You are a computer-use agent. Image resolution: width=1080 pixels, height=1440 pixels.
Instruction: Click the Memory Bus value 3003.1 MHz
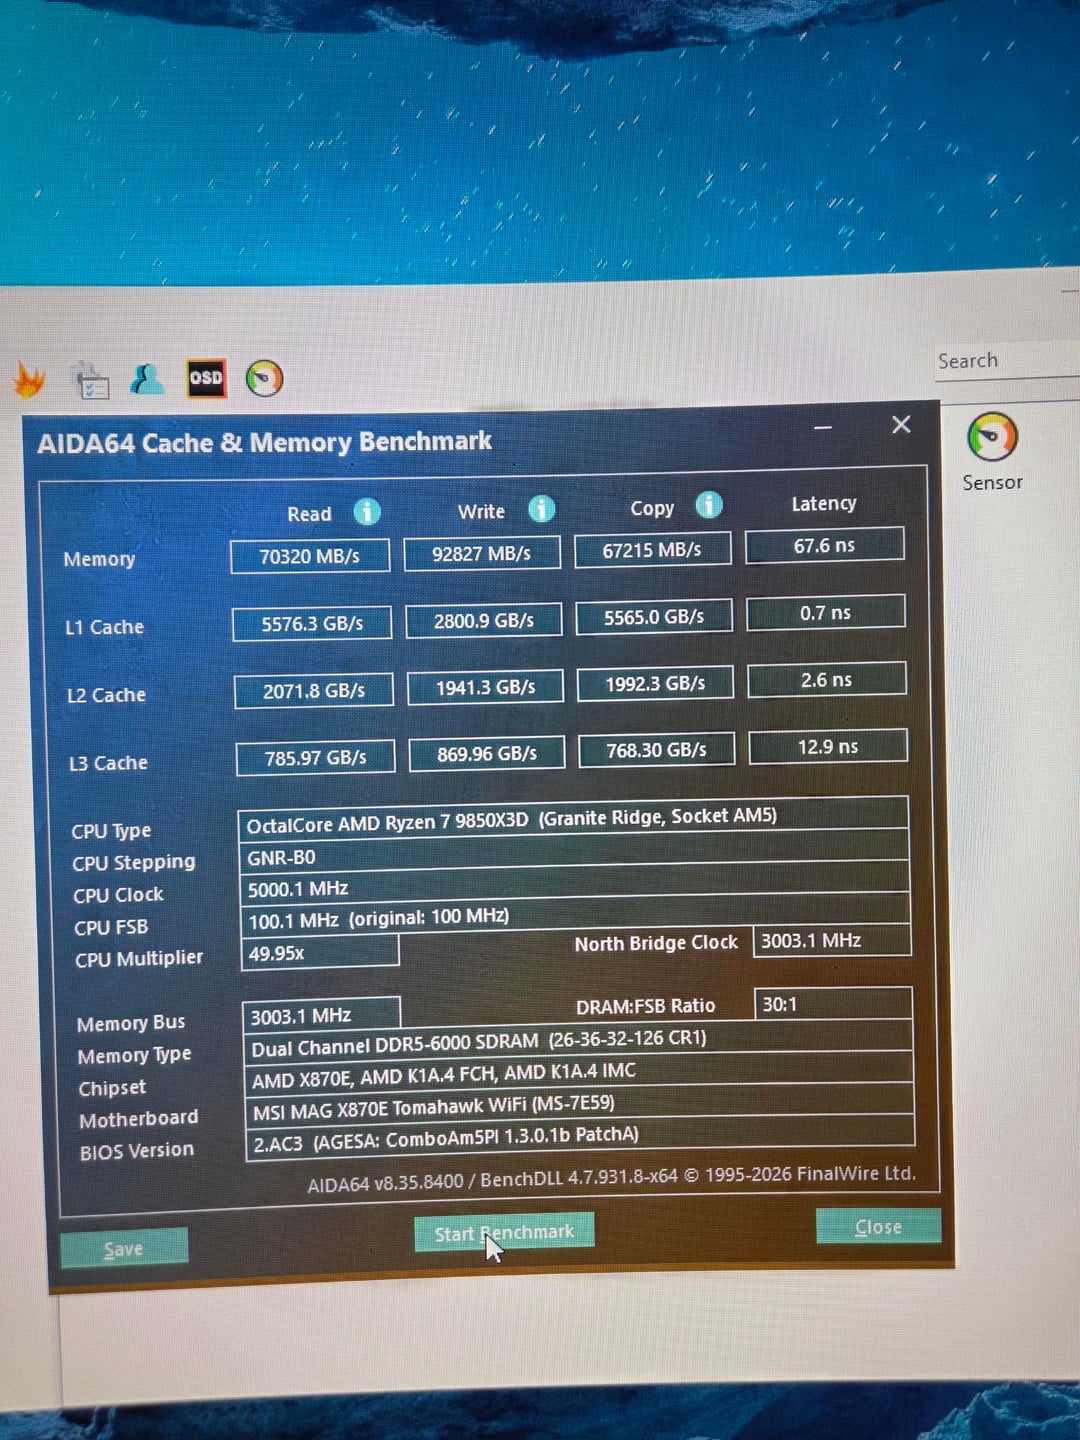point(321,1016)
